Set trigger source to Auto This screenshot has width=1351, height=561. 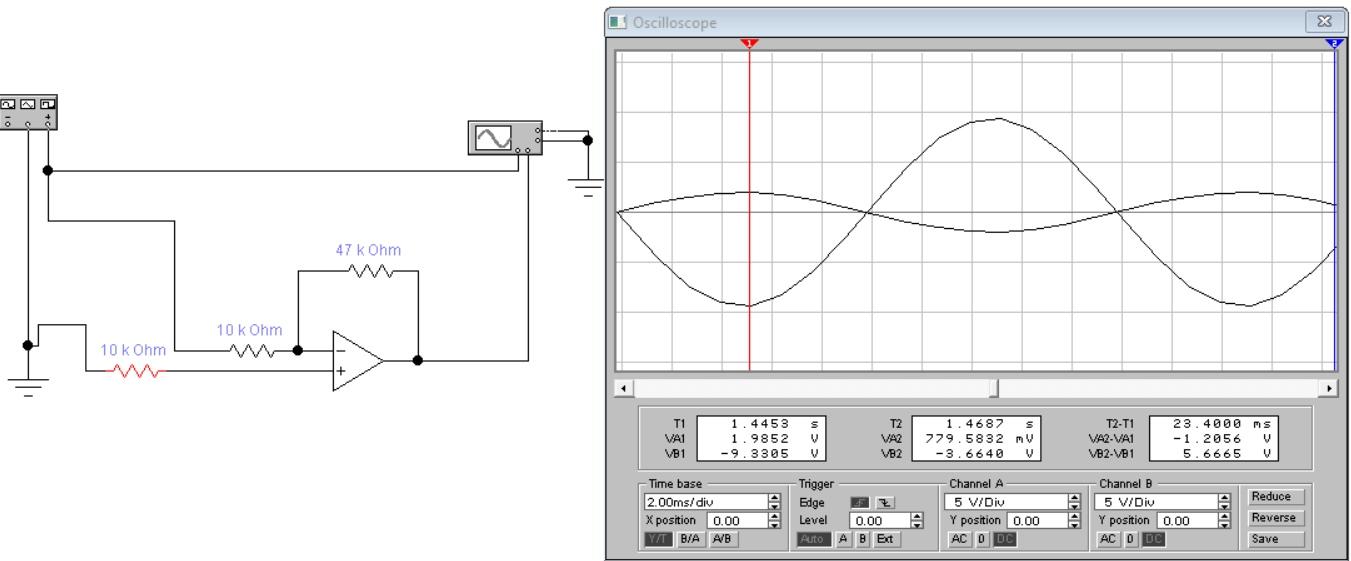[814, 539]
